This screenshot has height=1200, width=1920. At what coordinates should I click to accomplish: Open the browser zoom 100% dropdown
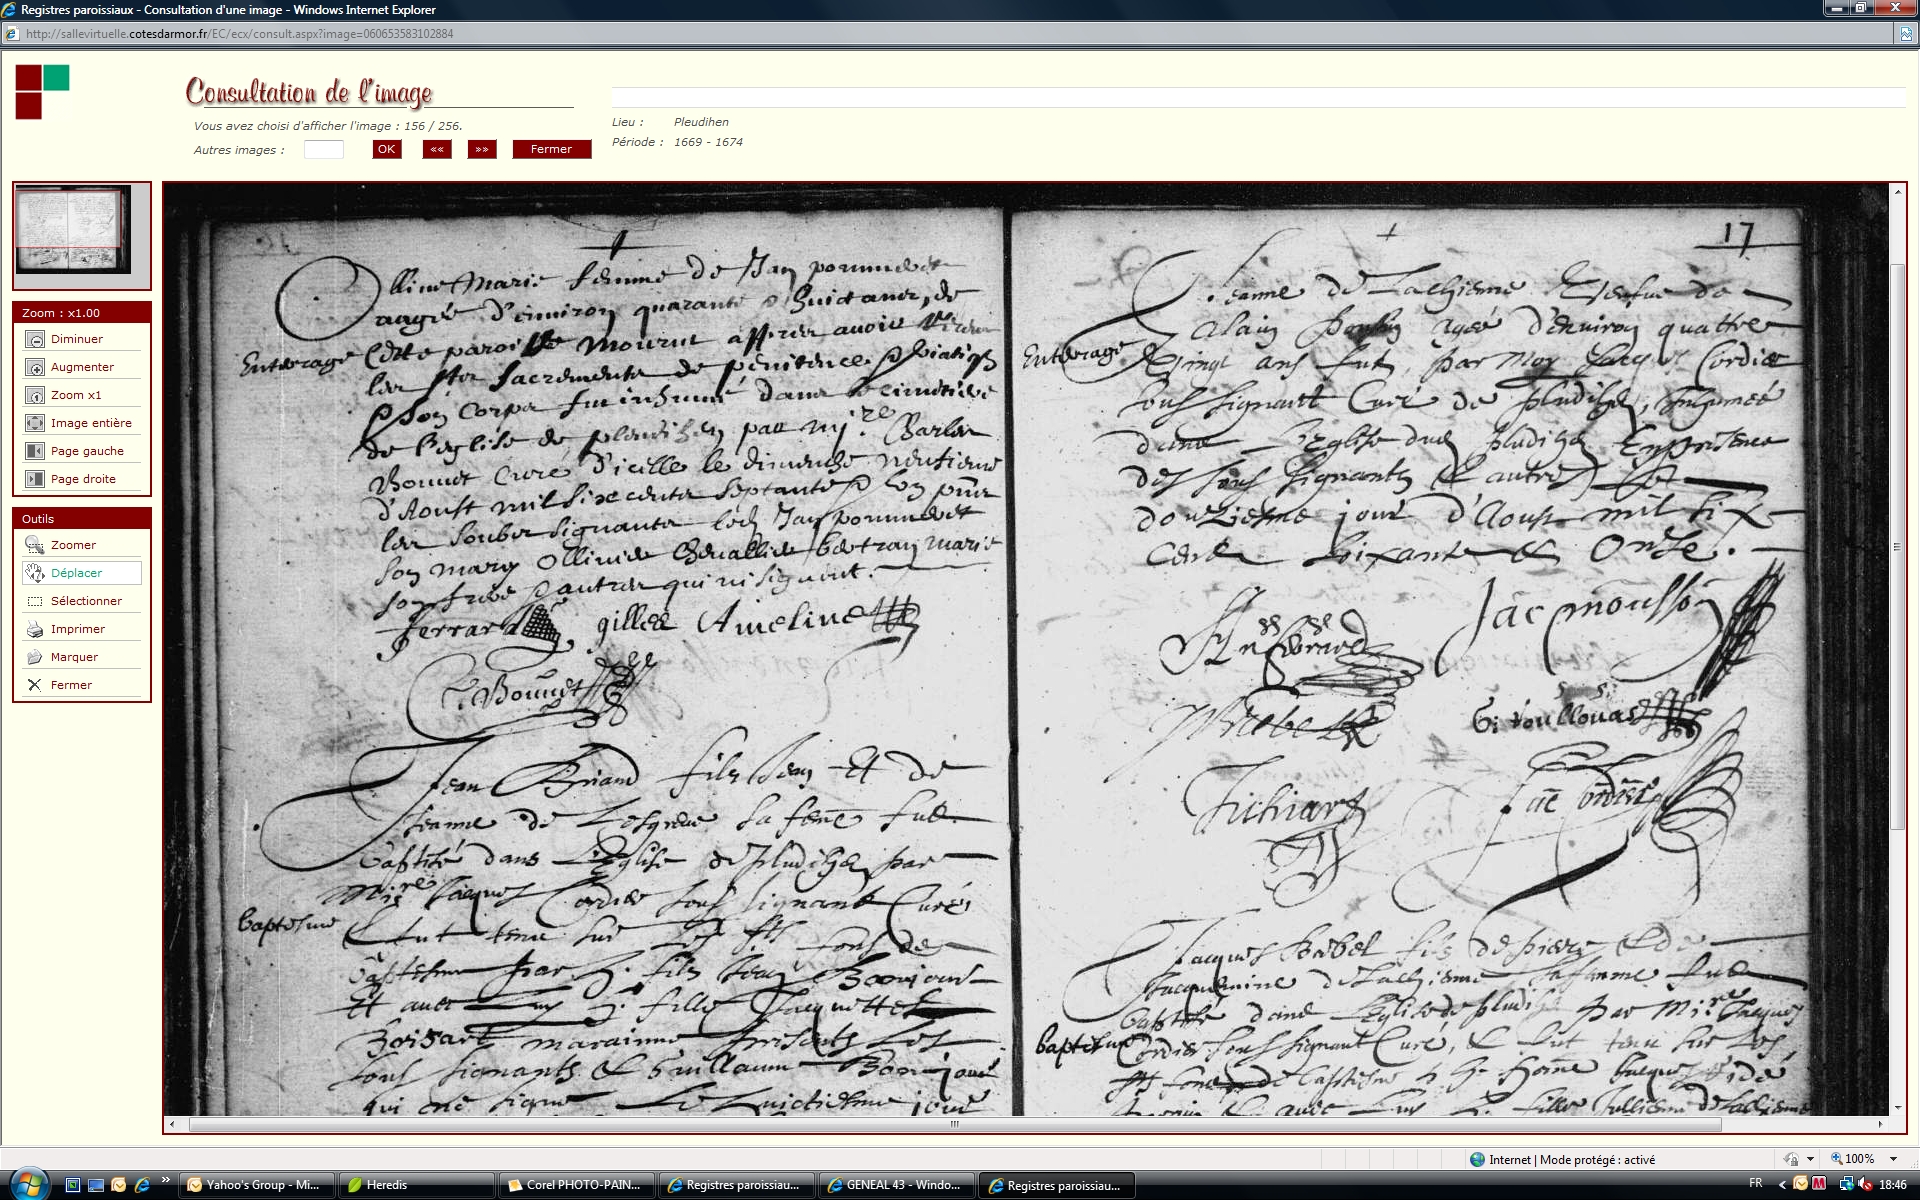[1893, 1159]
